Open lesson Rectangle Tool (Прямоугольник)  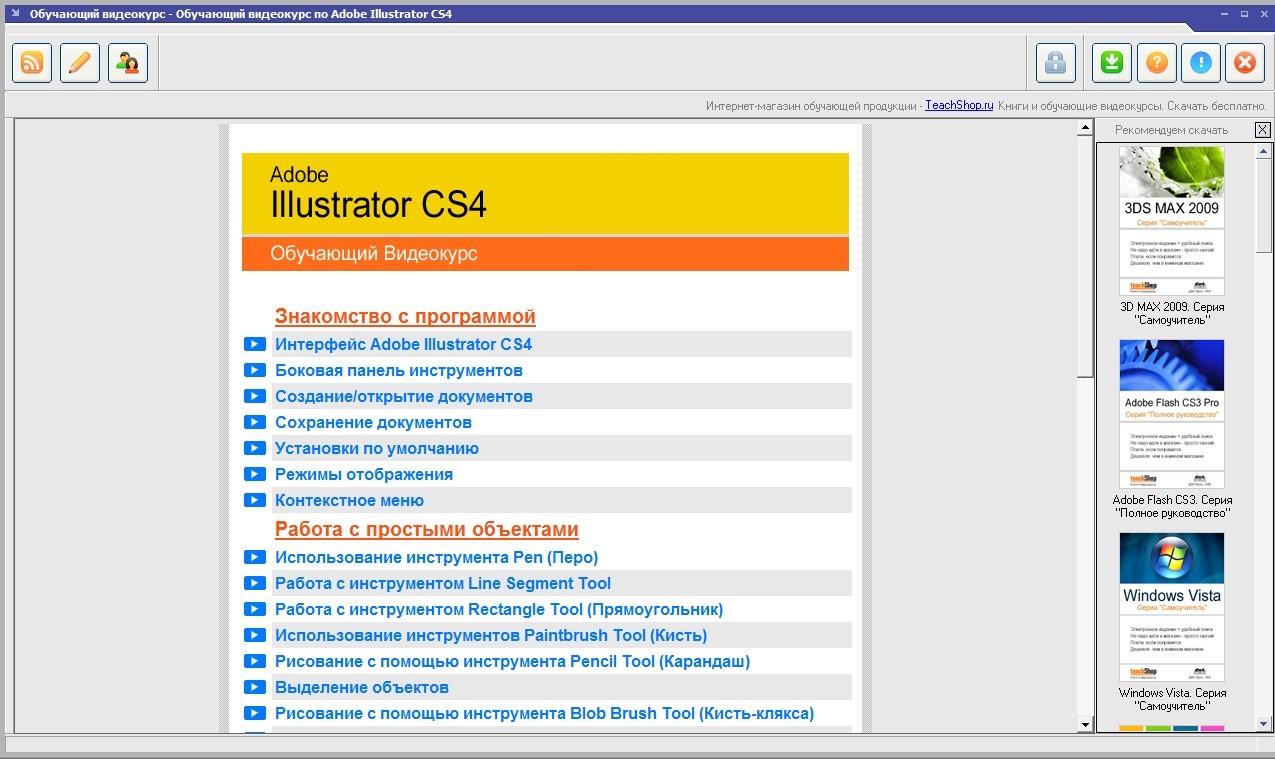click(x=499, y=609)
